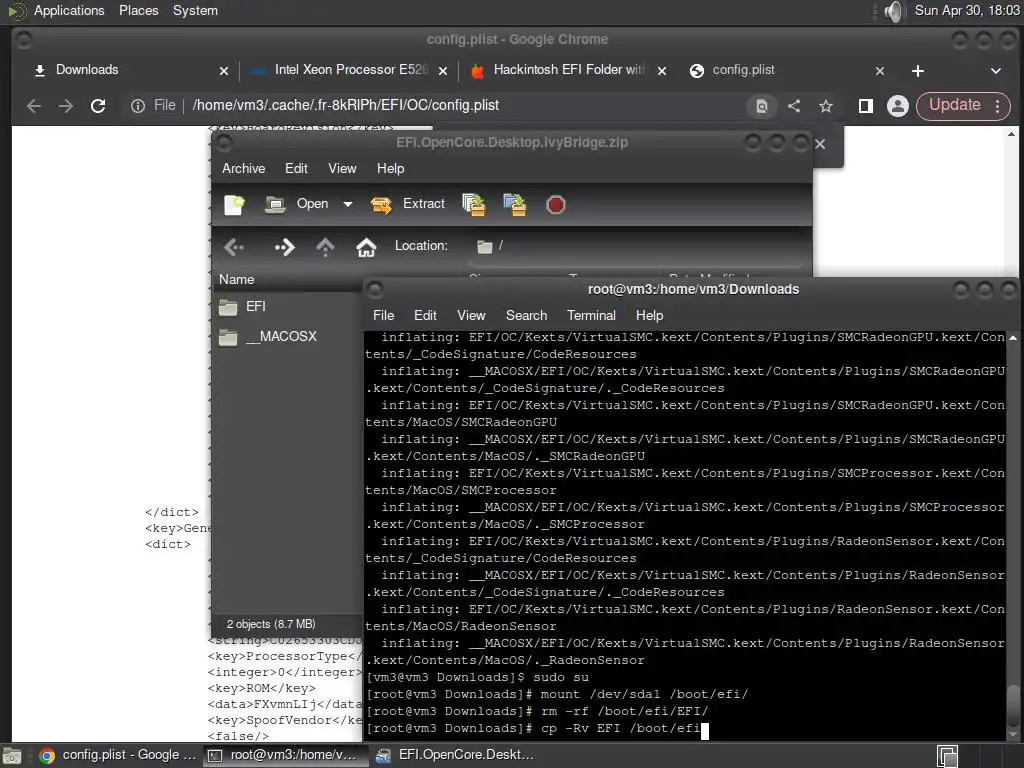The image size is (1024, 768).
Task: Click volume speaker icon in panel
Action: pyautogui.click(x=893, y=11)
